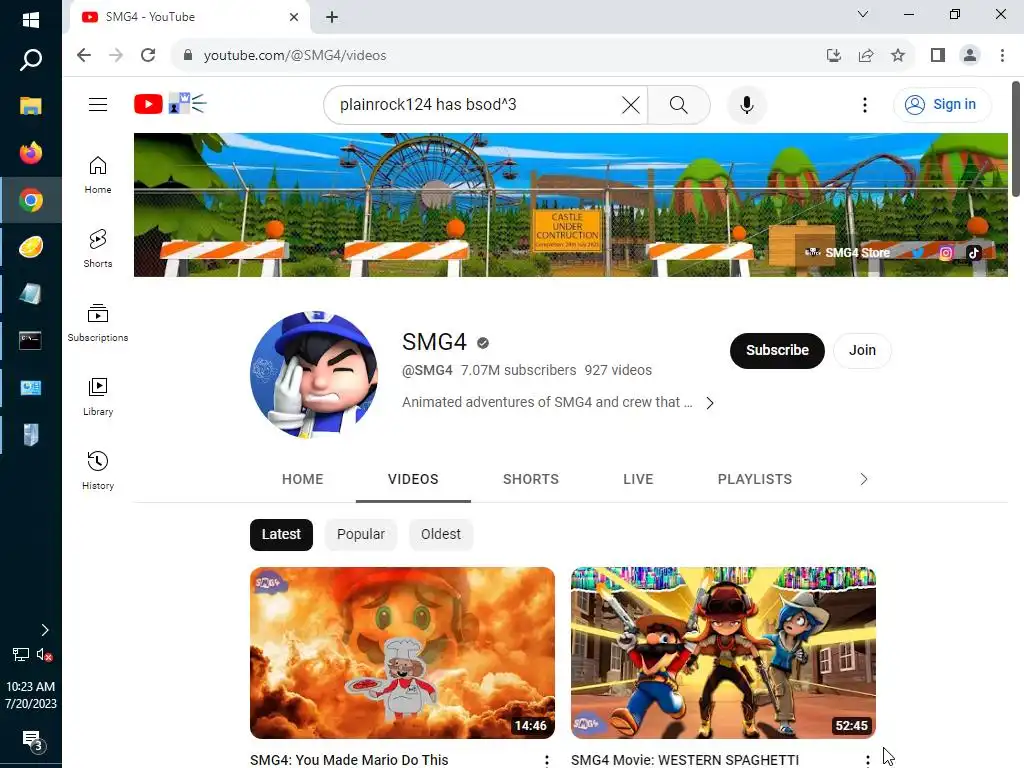Open Windows Start menu
This screenshot has width=1024, height=768.
pyautogui.click(x=31, y=20)
